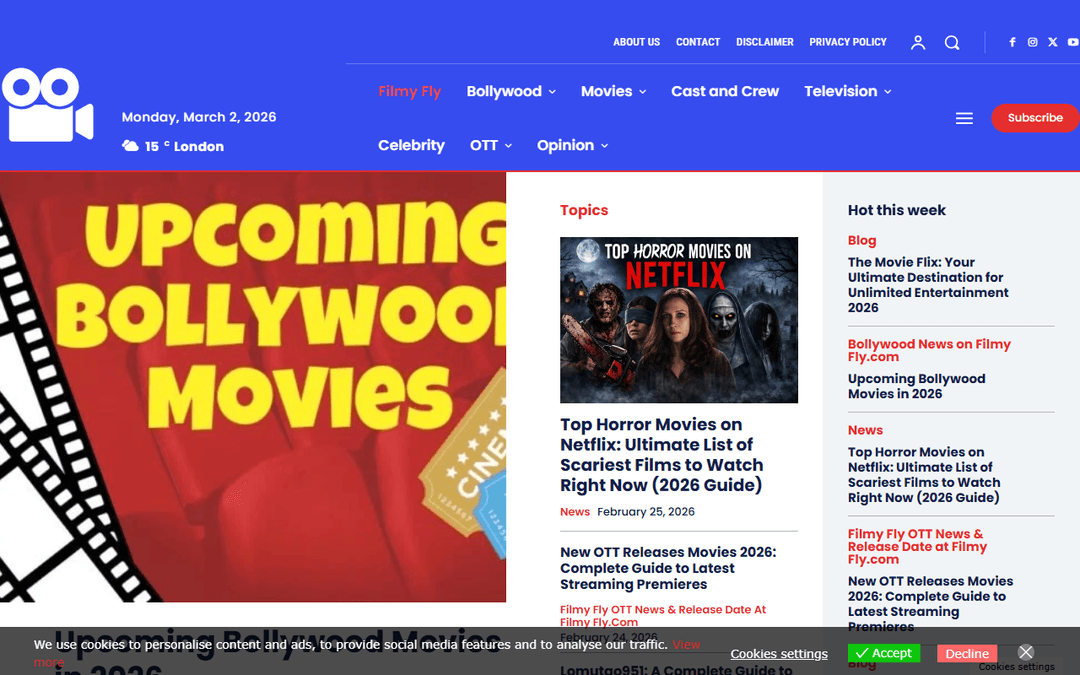The height and width of the screenshot is (675, 1080).
Task: Open Top Horror Movies on Netflix thumbnail
Action: 678,320
